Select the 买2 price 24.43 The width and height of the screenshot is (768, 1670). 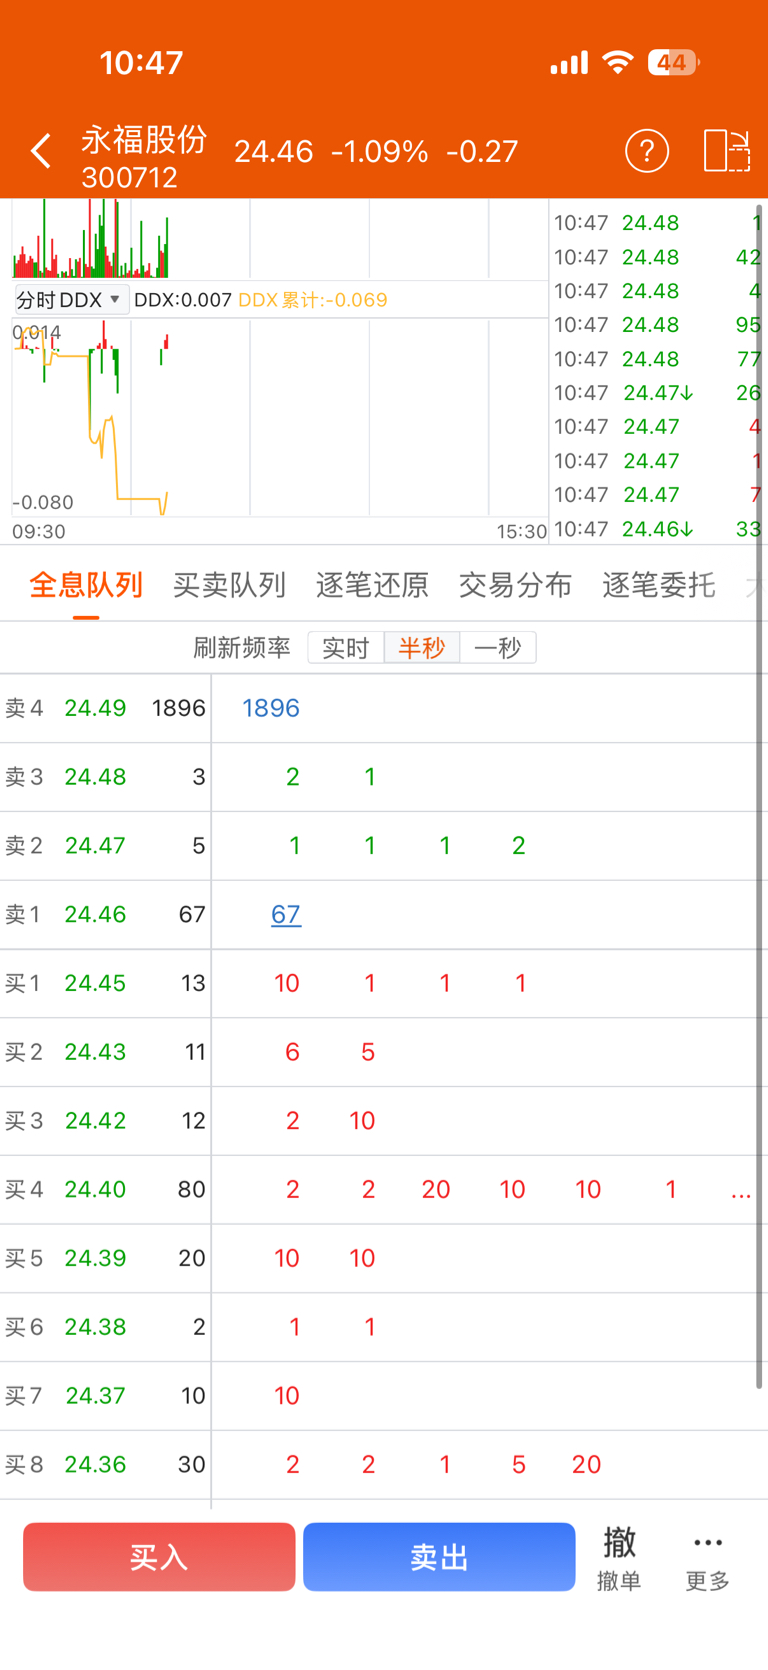[x=95, y=1052]
